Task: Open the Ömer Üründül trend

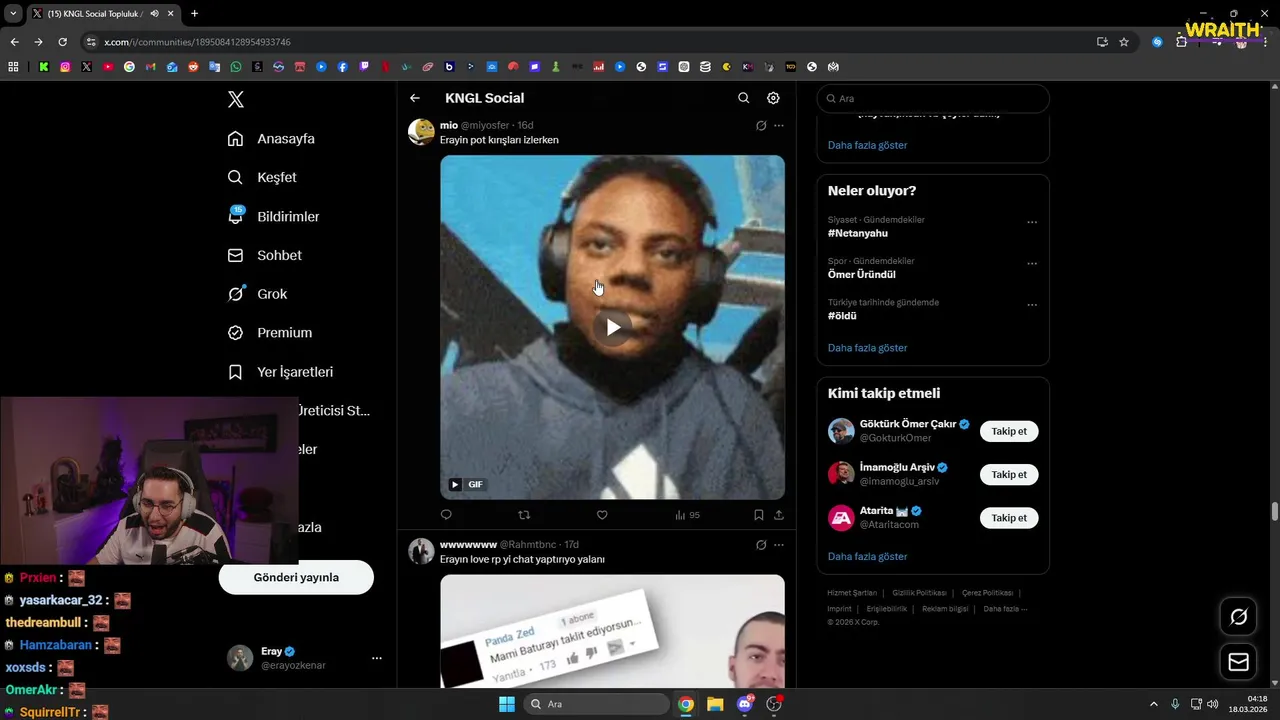Action: (861, 274)
